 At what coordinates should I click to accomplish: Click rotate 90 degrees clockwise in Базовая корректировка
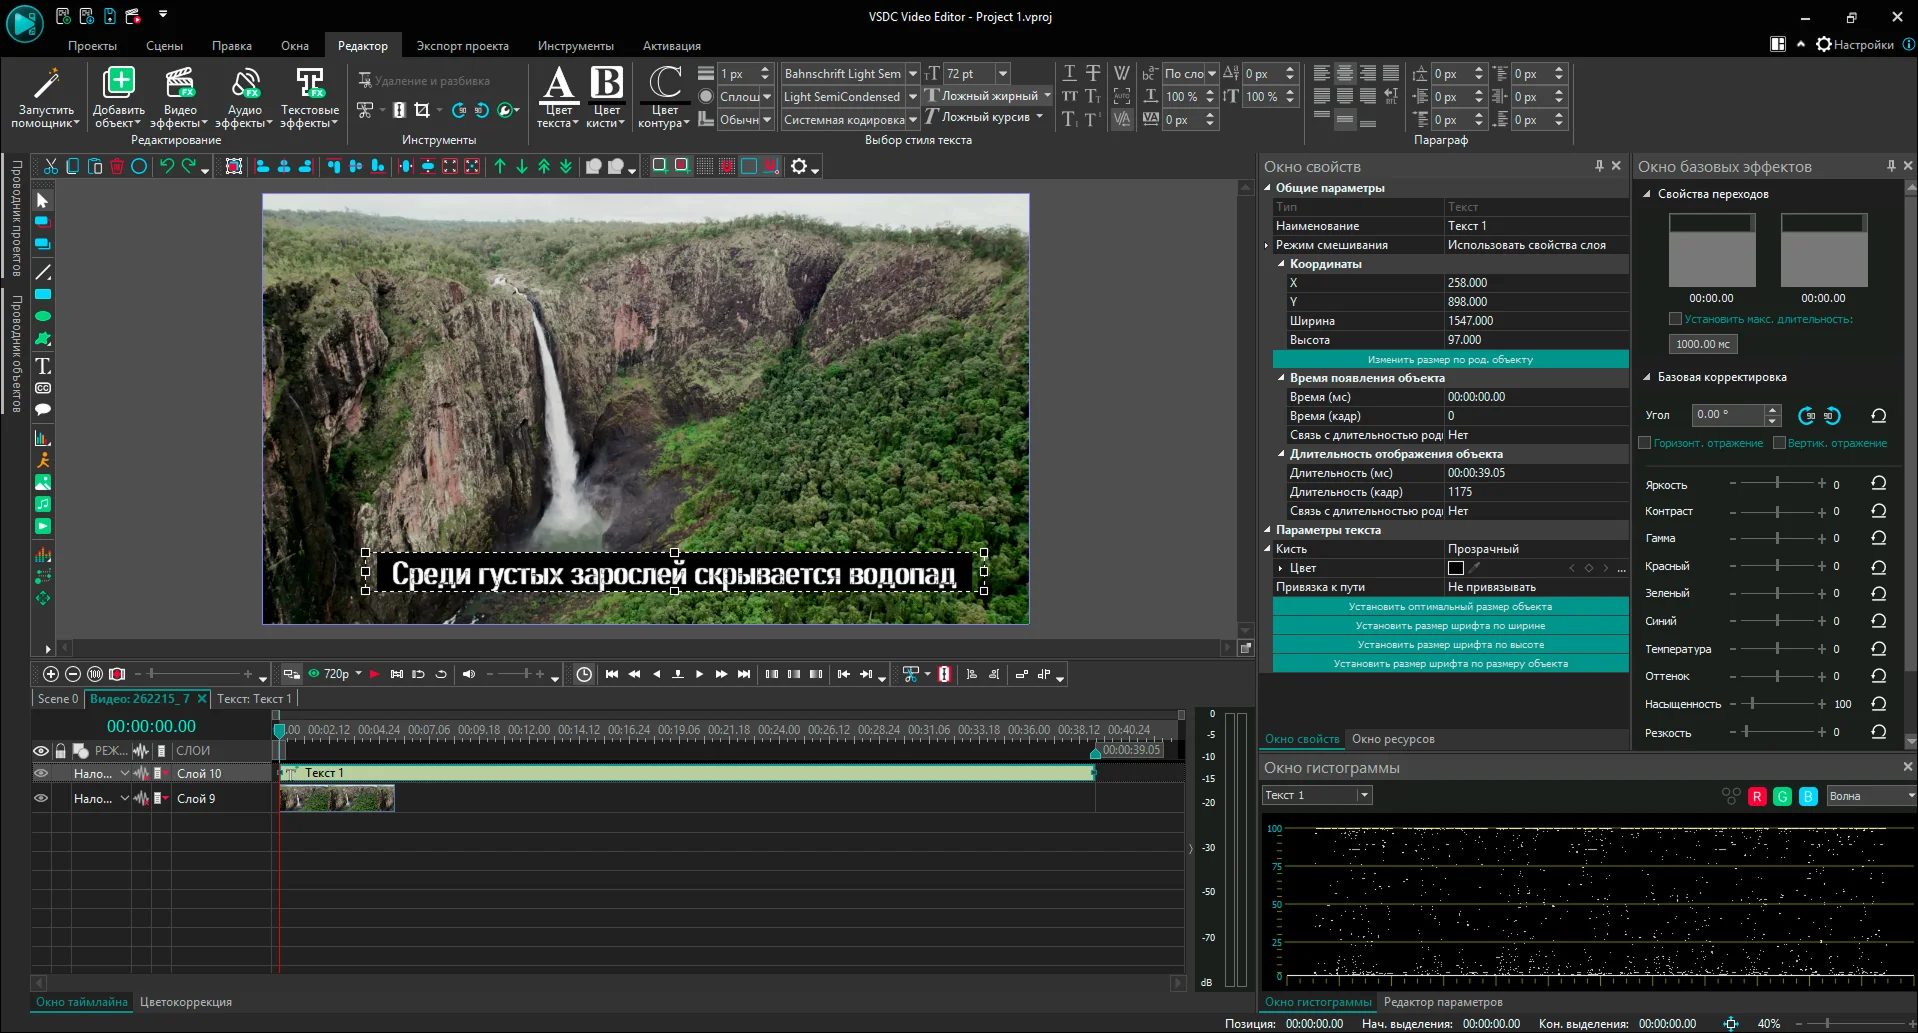(1806, 415)
